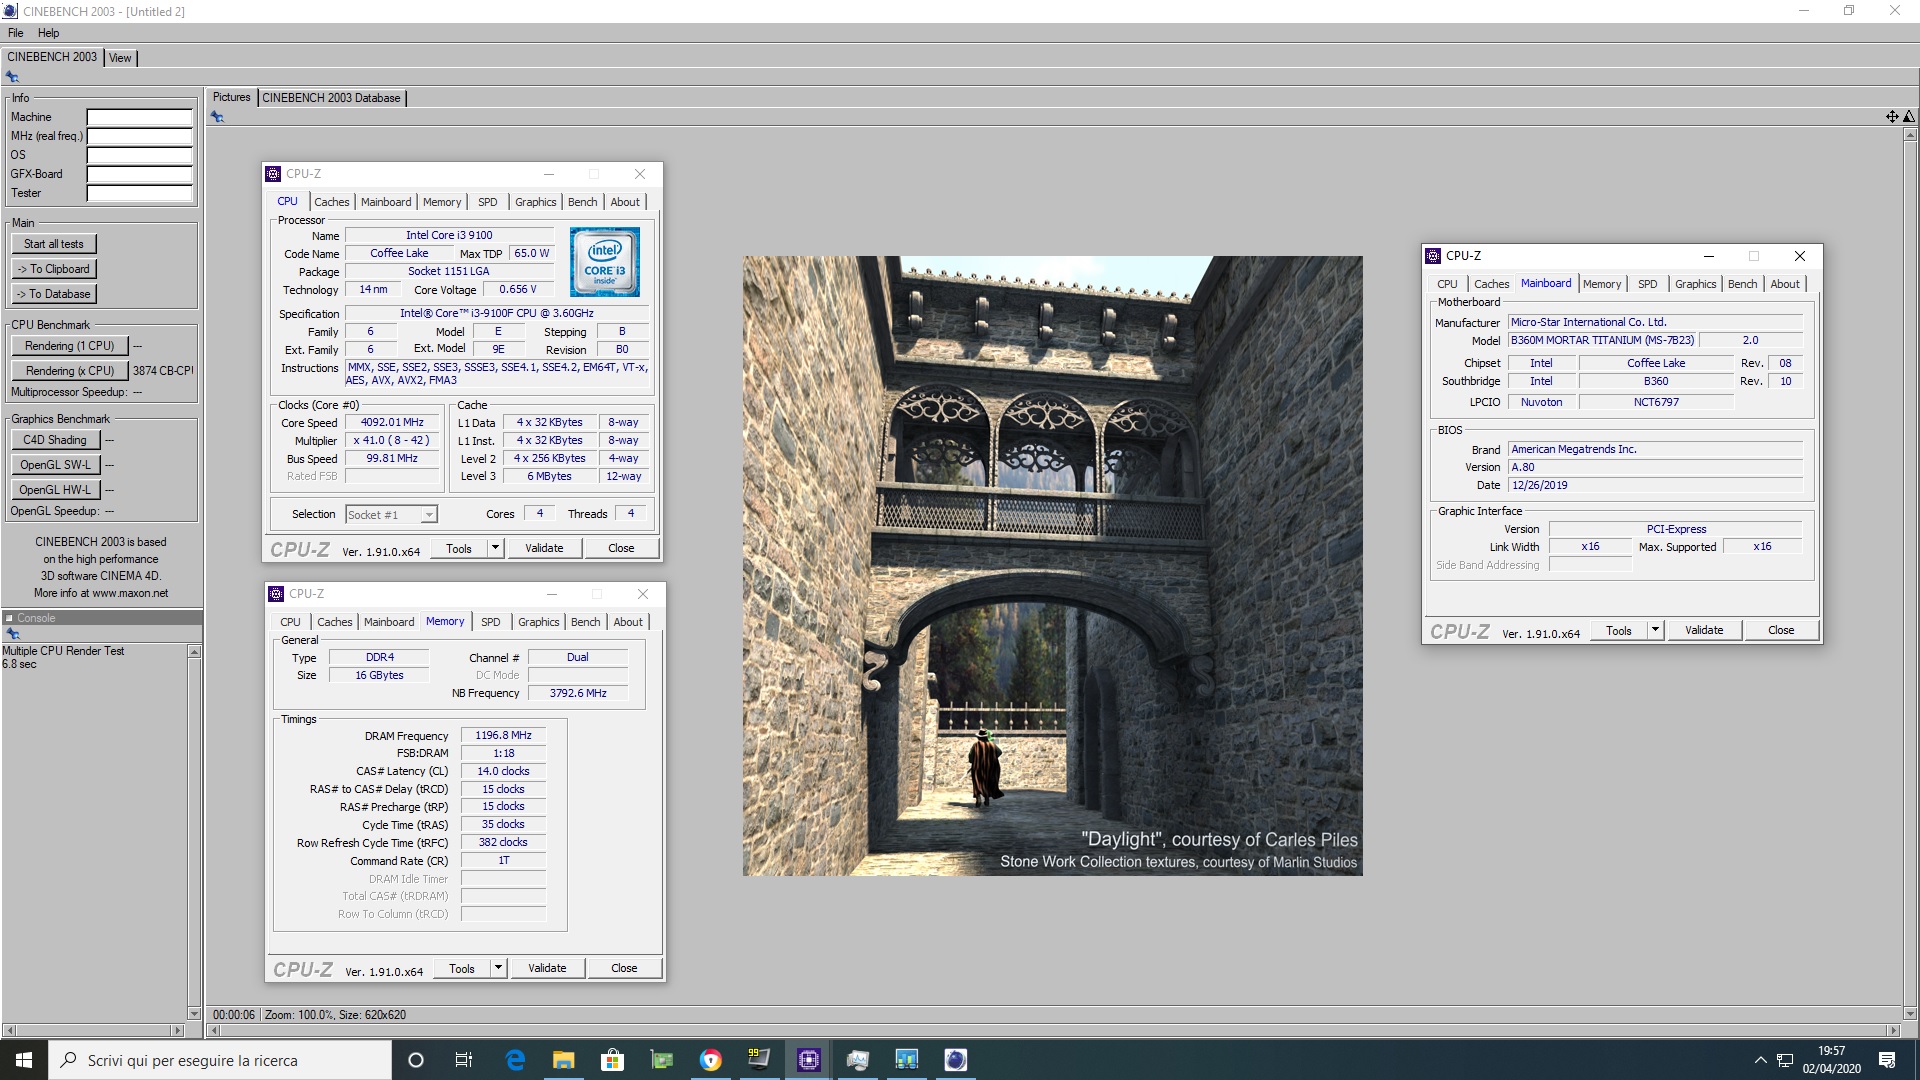Click the console scrollbar up arrow

click(x=194, y=652)
